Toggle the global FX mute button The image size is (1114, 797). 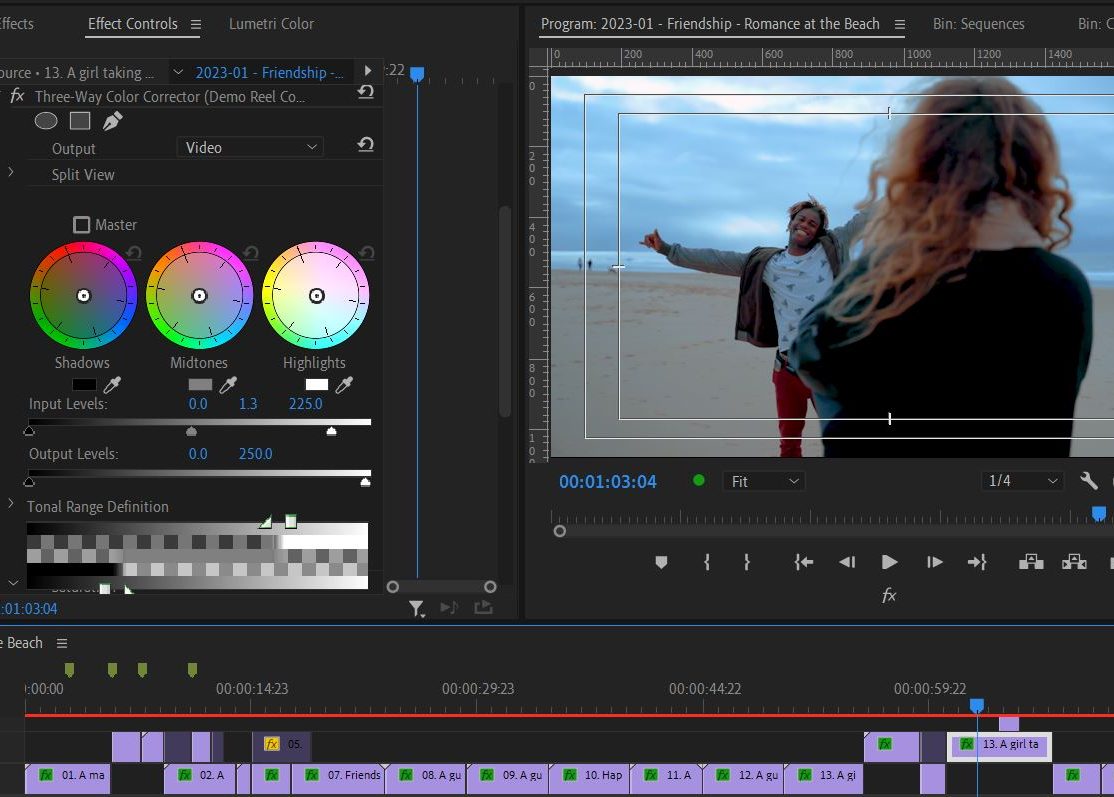coord(889,595)
